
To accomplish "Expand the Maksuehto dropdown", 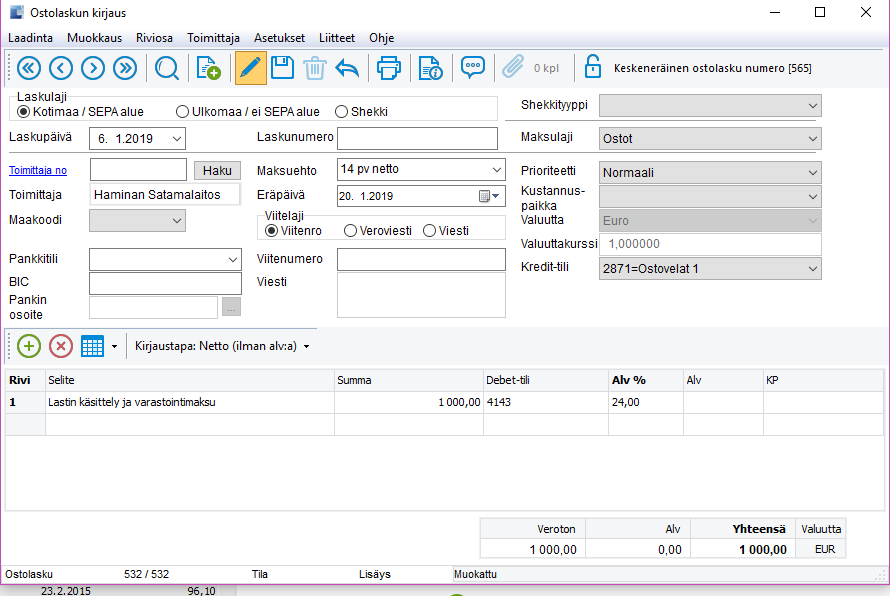I will 496,169.
